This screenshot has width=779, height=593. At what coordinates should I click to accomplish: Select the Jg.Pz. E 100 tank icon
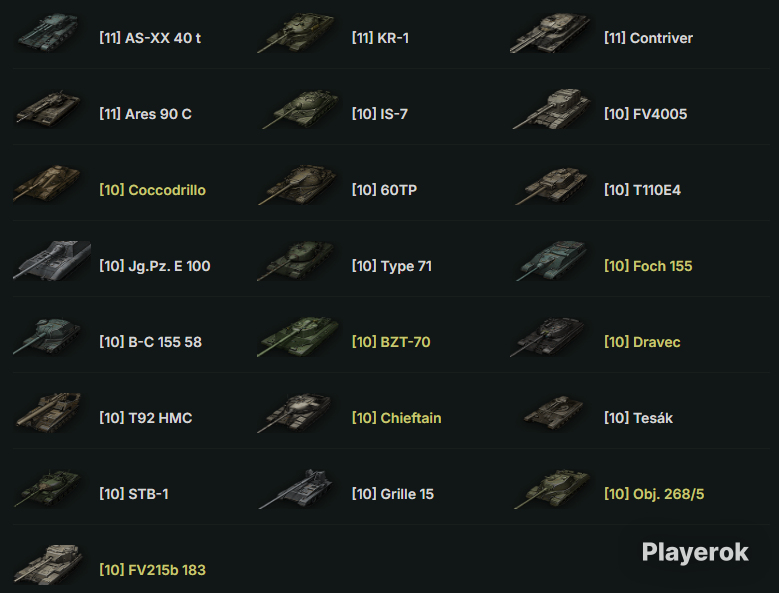pyautogui.click(x=52, y=261)
